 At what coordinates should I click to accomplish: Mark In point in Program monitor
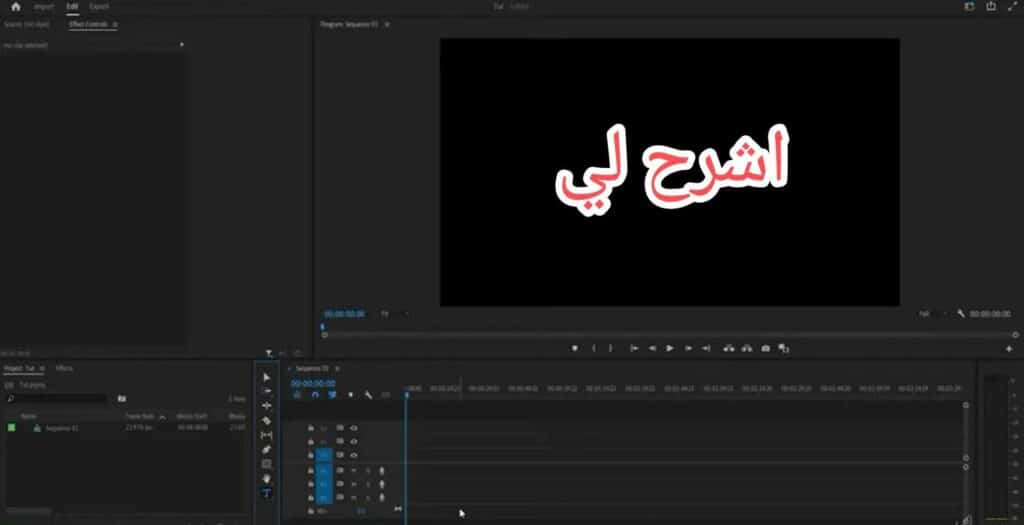pyautogui.click(x=593, y=349)
